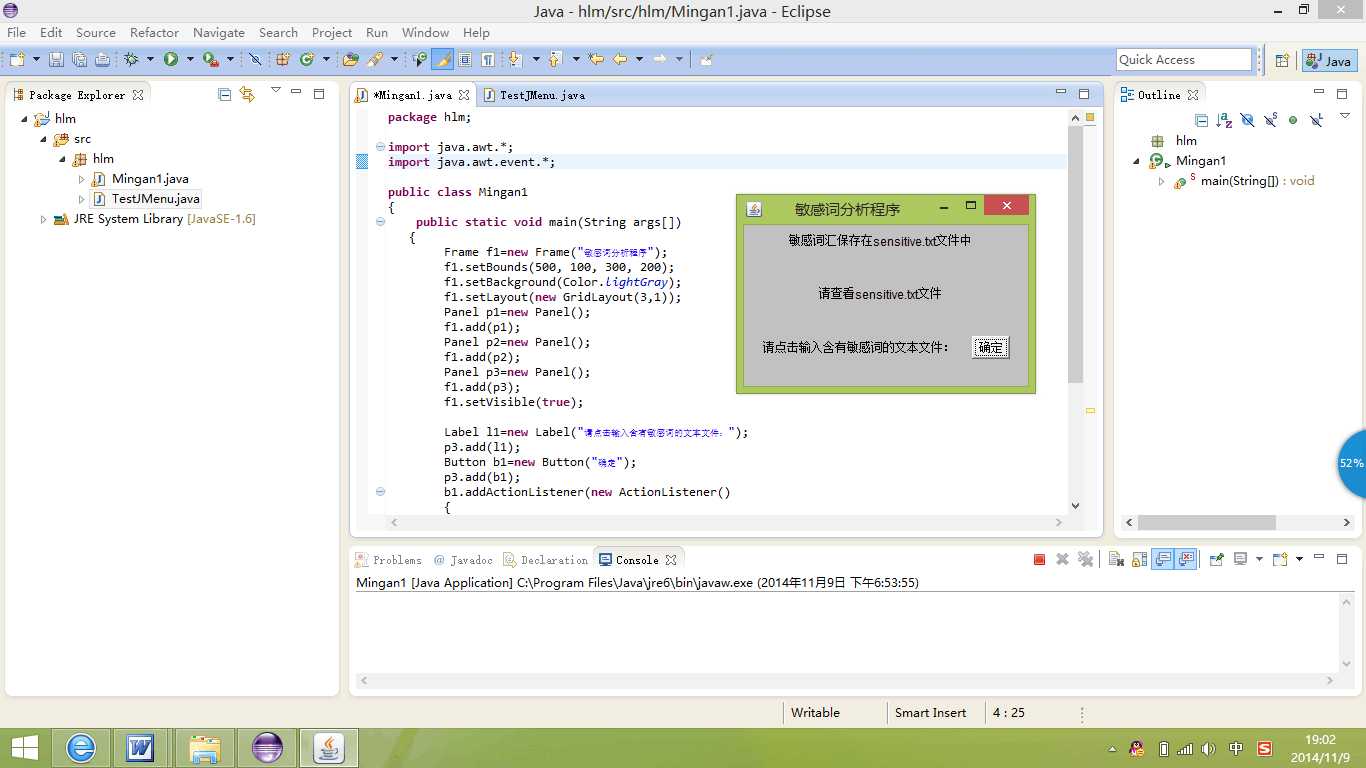The width and height of the screenshot is (1366, 768).
Task: Open the File menu
Action: point(16,32)
